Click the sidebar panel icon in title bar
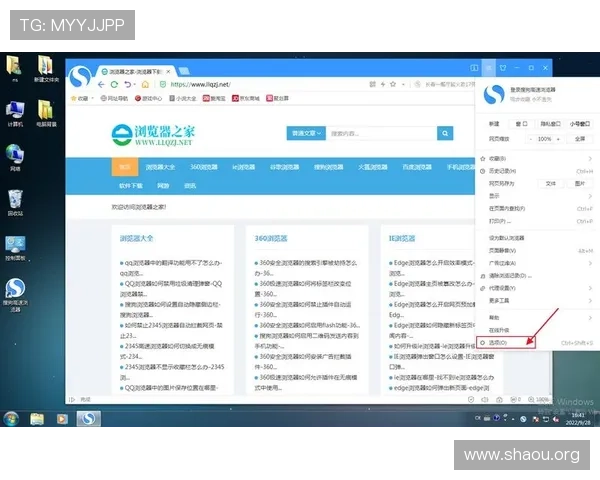 [x=474, y=68]
